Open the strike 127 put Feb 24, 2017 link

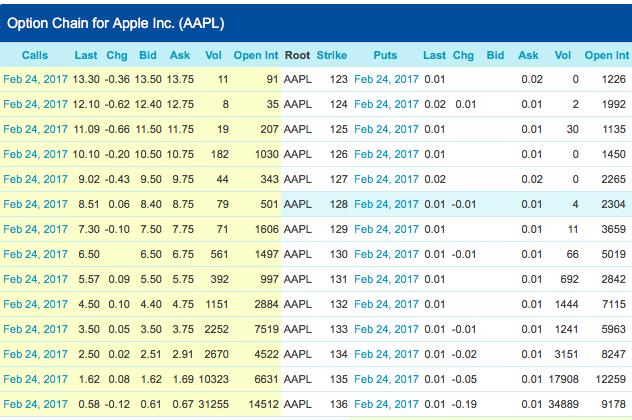pyautogui.click(x=387, y=179)
